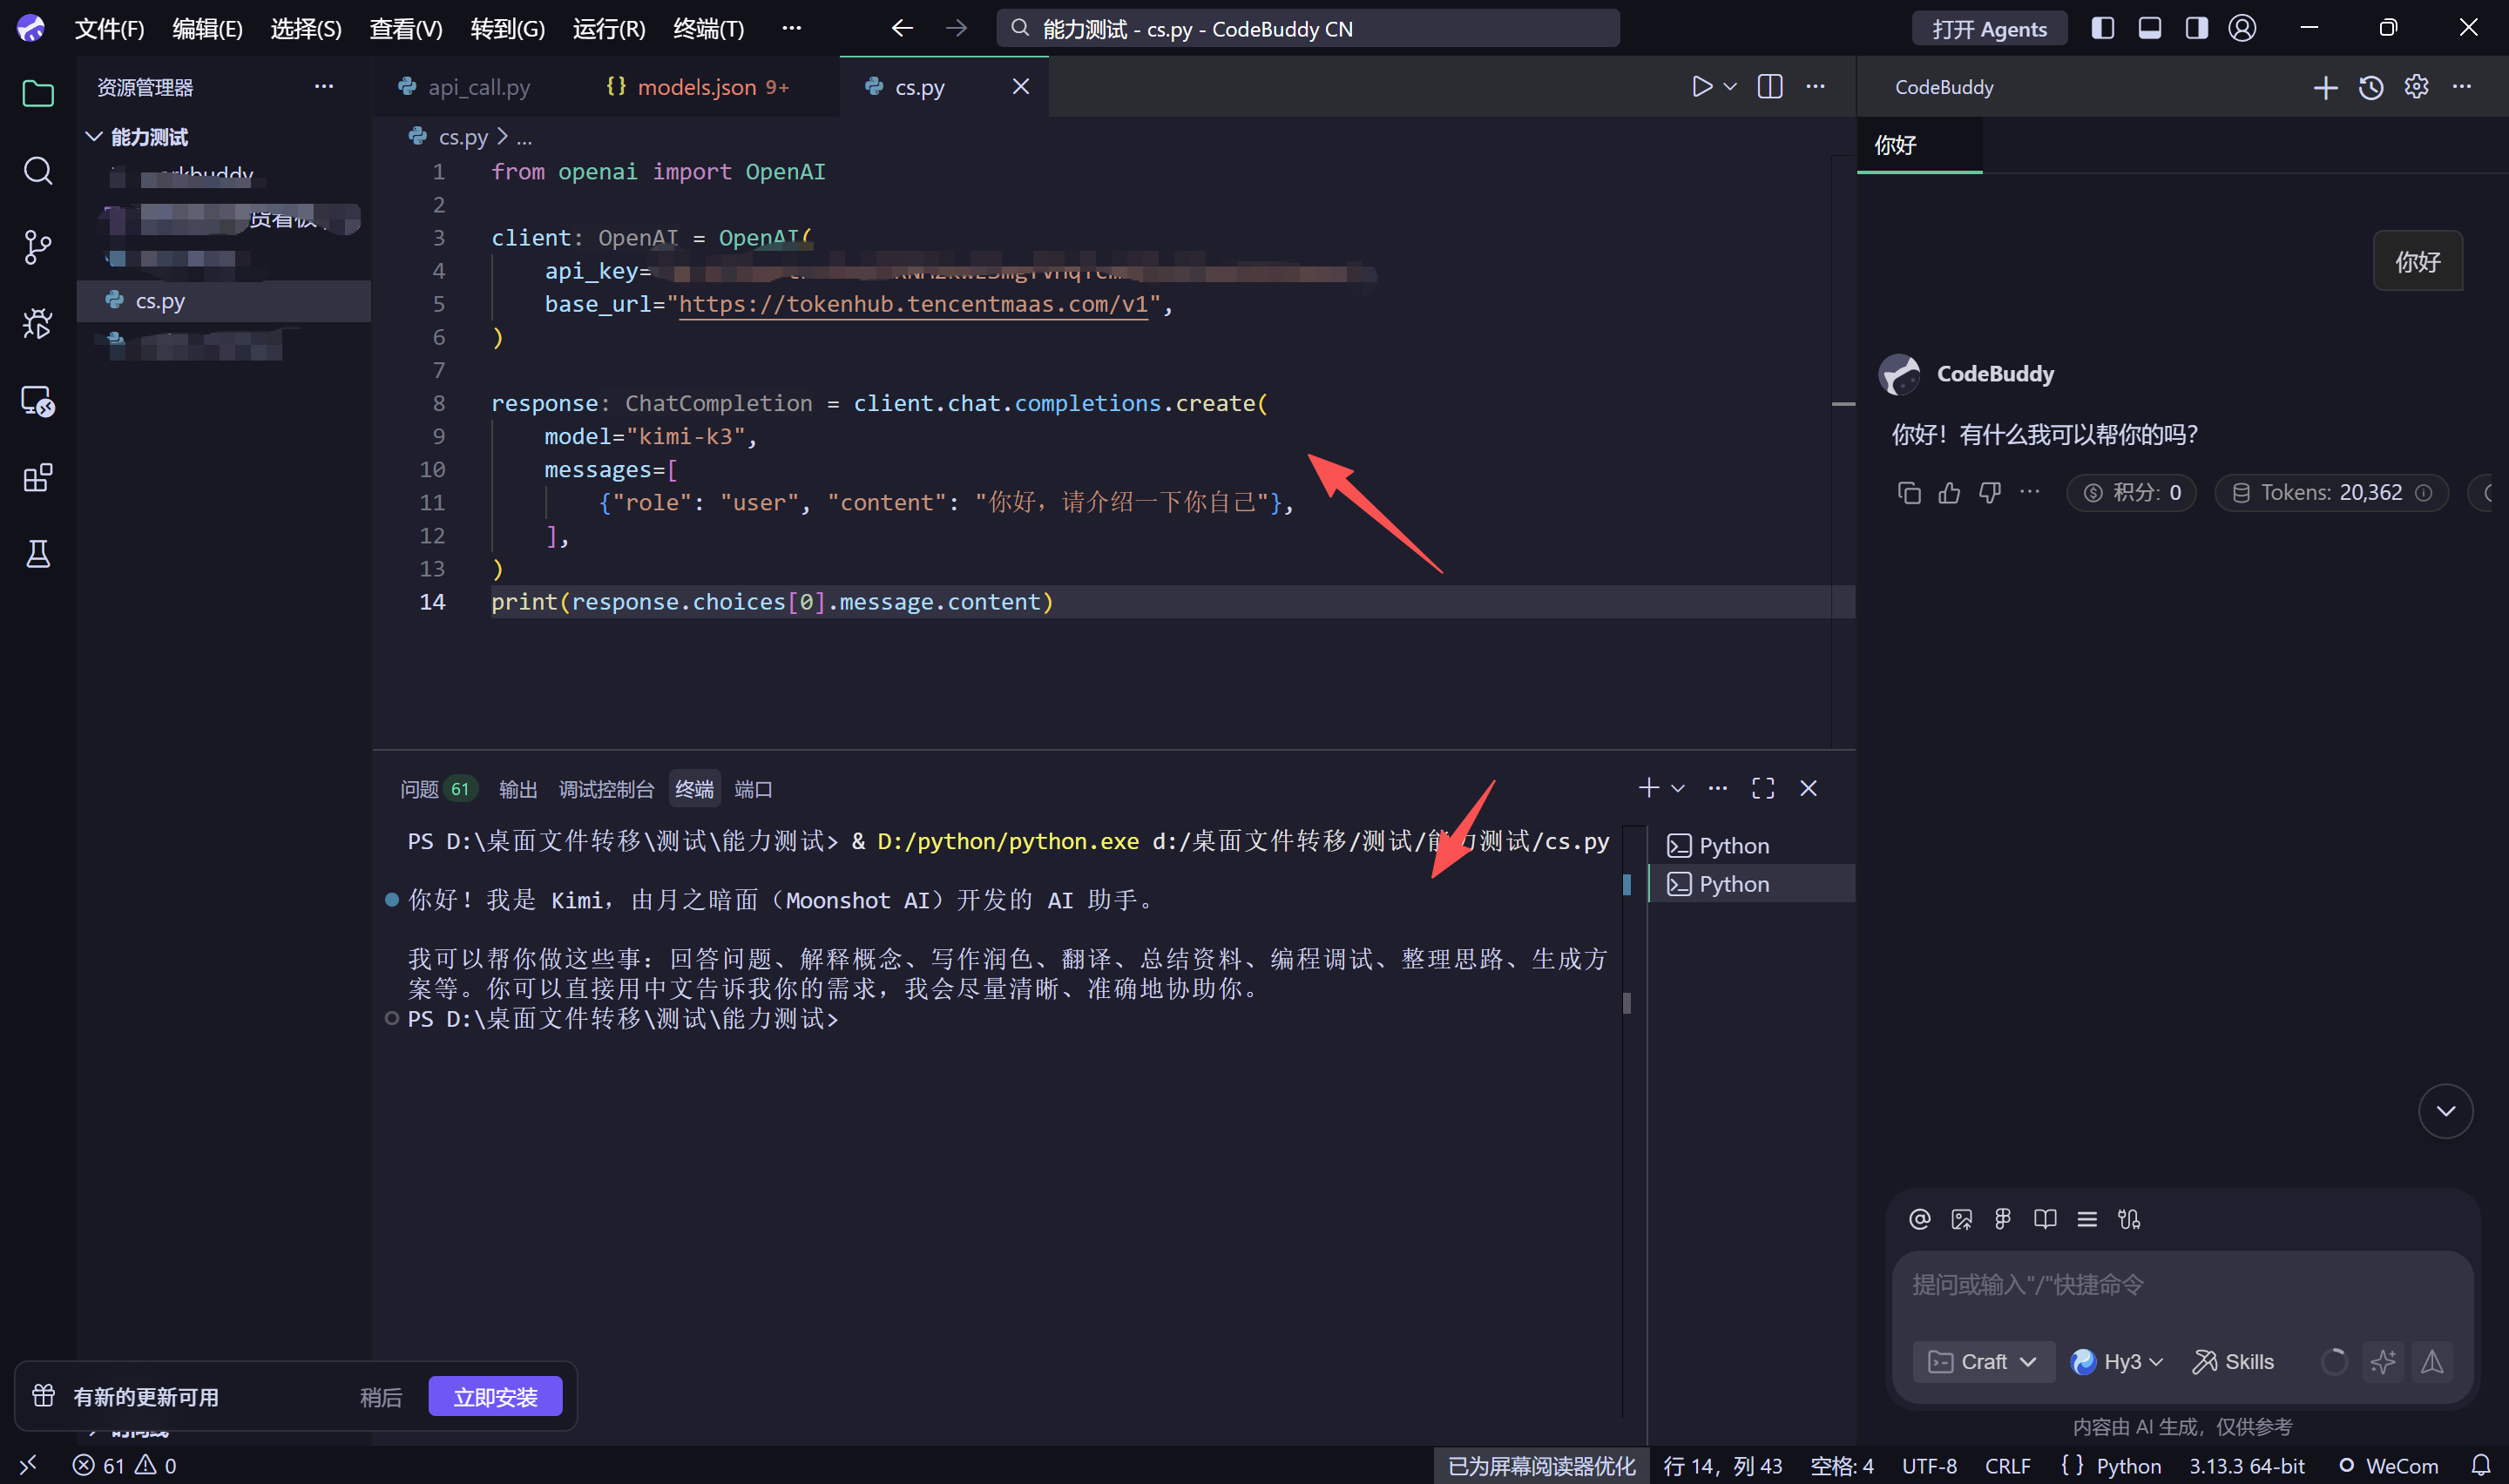2509x1484 pixels.
Task: Open more menu items in the title bar
Action: tap(791, 28)
